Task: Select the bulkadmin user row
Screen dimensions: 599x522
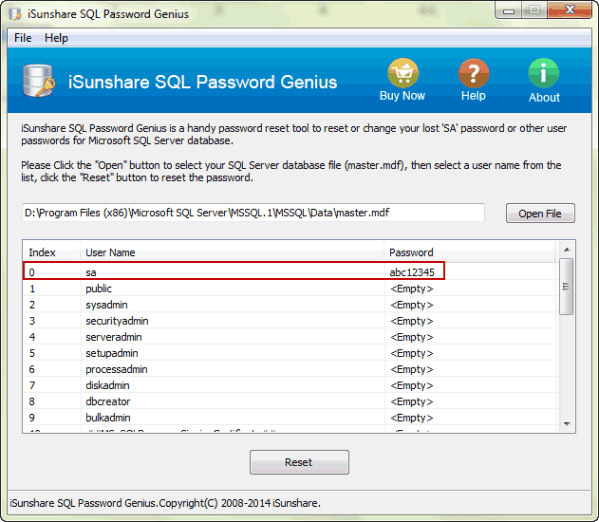Action: click(290, 417)
